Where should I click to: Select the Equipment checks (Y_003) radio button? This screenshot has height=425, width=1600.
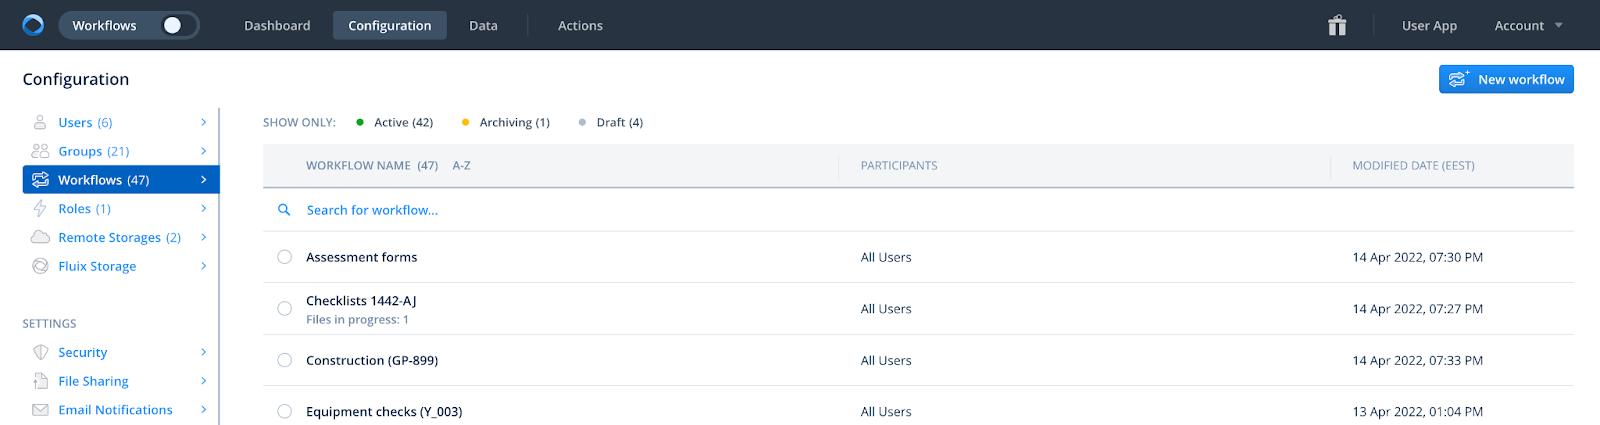tap(285, 411)
